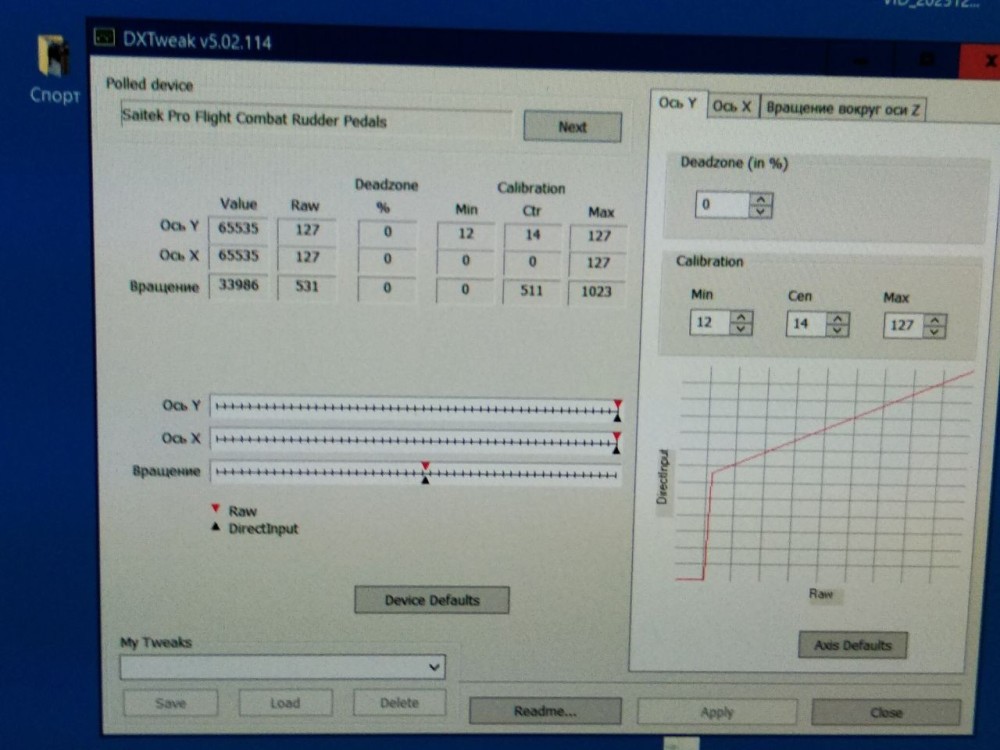Click Axis Defaults button
Screen dimensions: 1000x750
click(x=853, y=645)
